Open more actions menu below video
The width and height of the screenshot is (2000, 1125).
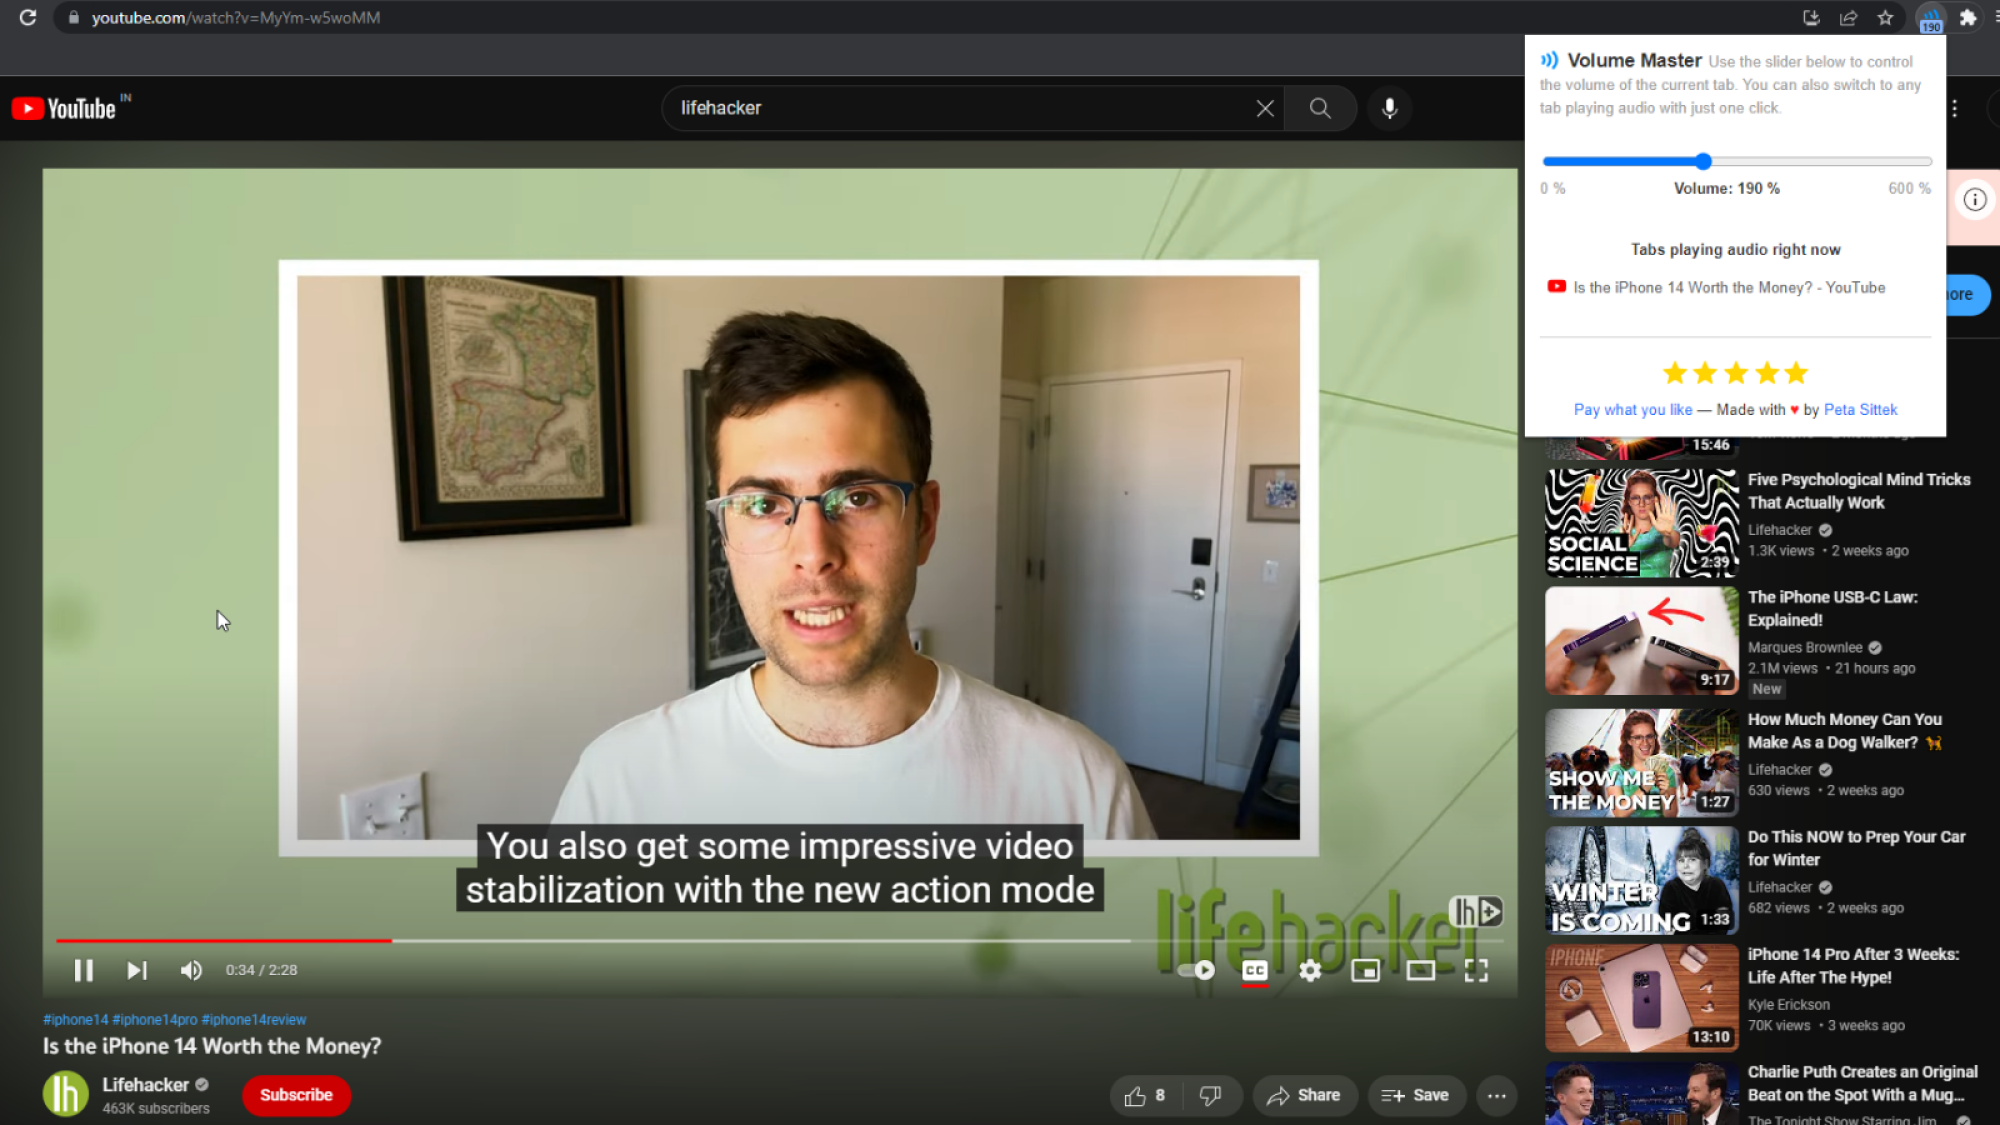pos(1496,1096)
